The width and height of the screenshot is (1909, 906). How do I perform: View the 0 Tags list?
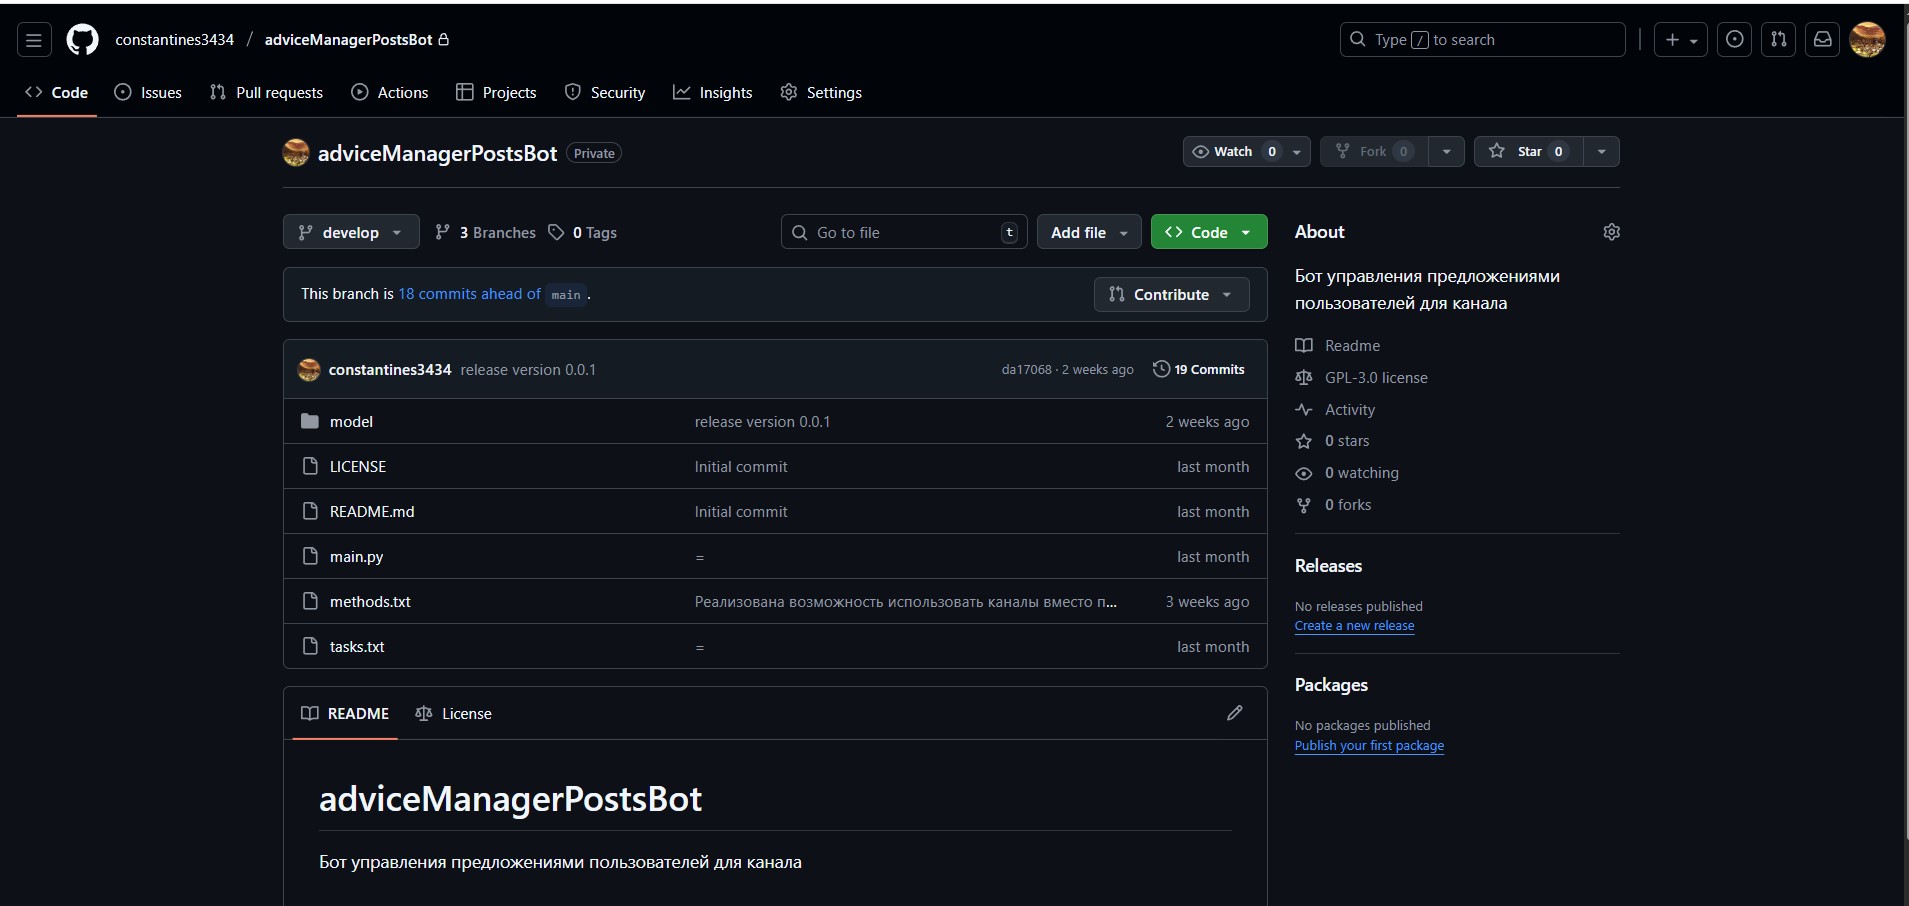(x=582, y=233)
